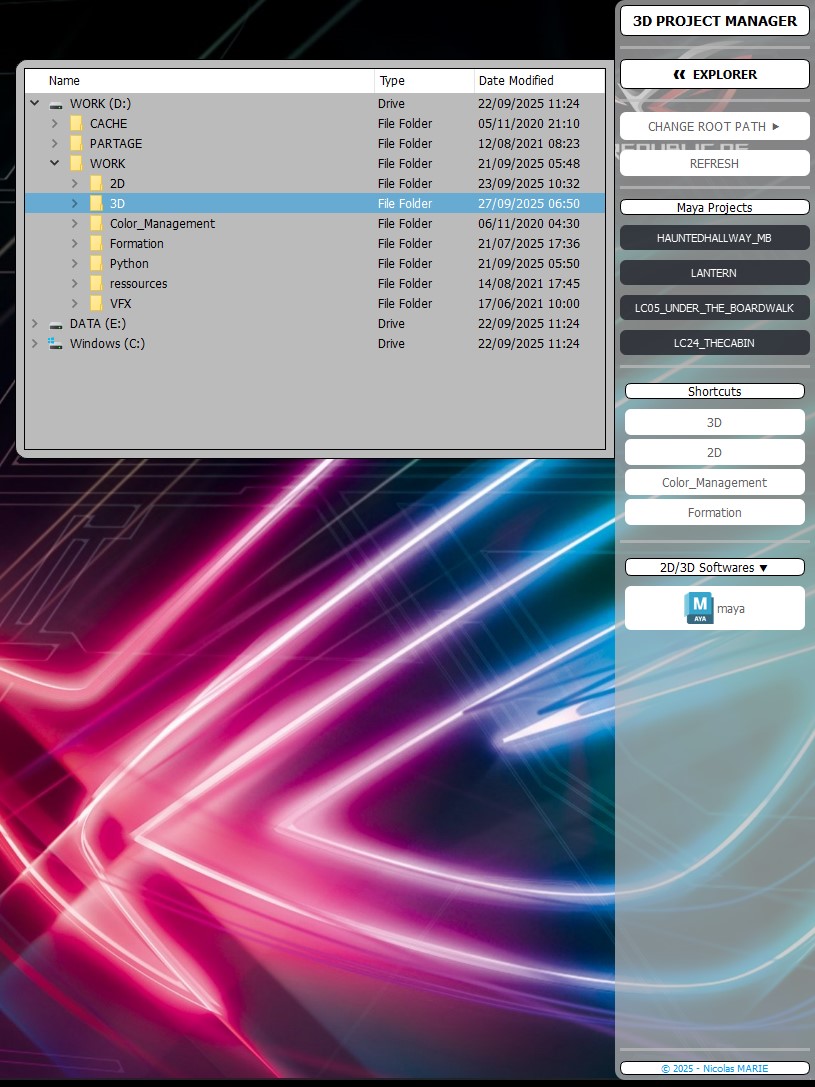Collapse the WORK (D:) drive tree
This screenshot has height=1087, width=815.
(35, 104)
